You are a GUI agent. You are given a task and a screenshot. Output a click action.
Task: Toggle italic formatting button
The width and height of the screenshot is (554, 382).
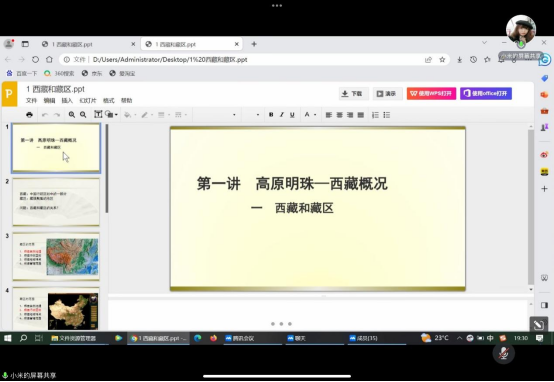coord(282,114)
